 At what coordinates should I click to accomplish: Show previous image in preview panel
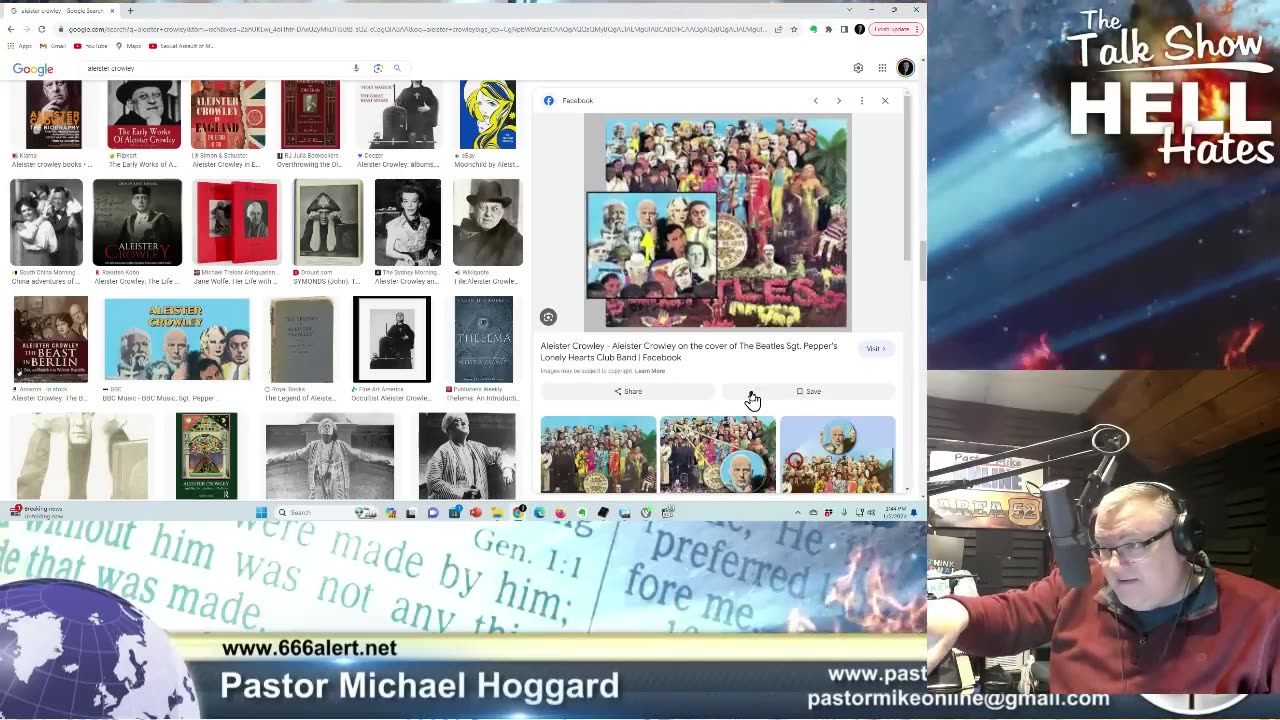pyautogui.click(x=815, y=101)
